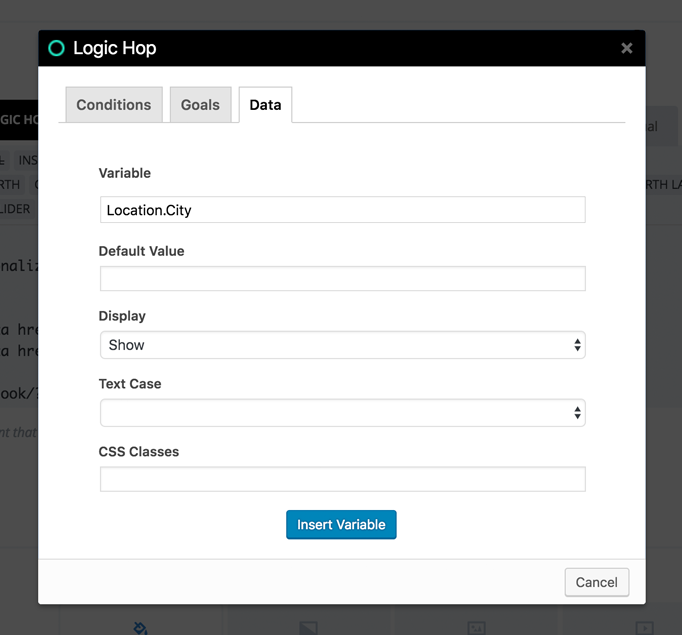Click the CSS Classes input field

(x=343, y=479)
